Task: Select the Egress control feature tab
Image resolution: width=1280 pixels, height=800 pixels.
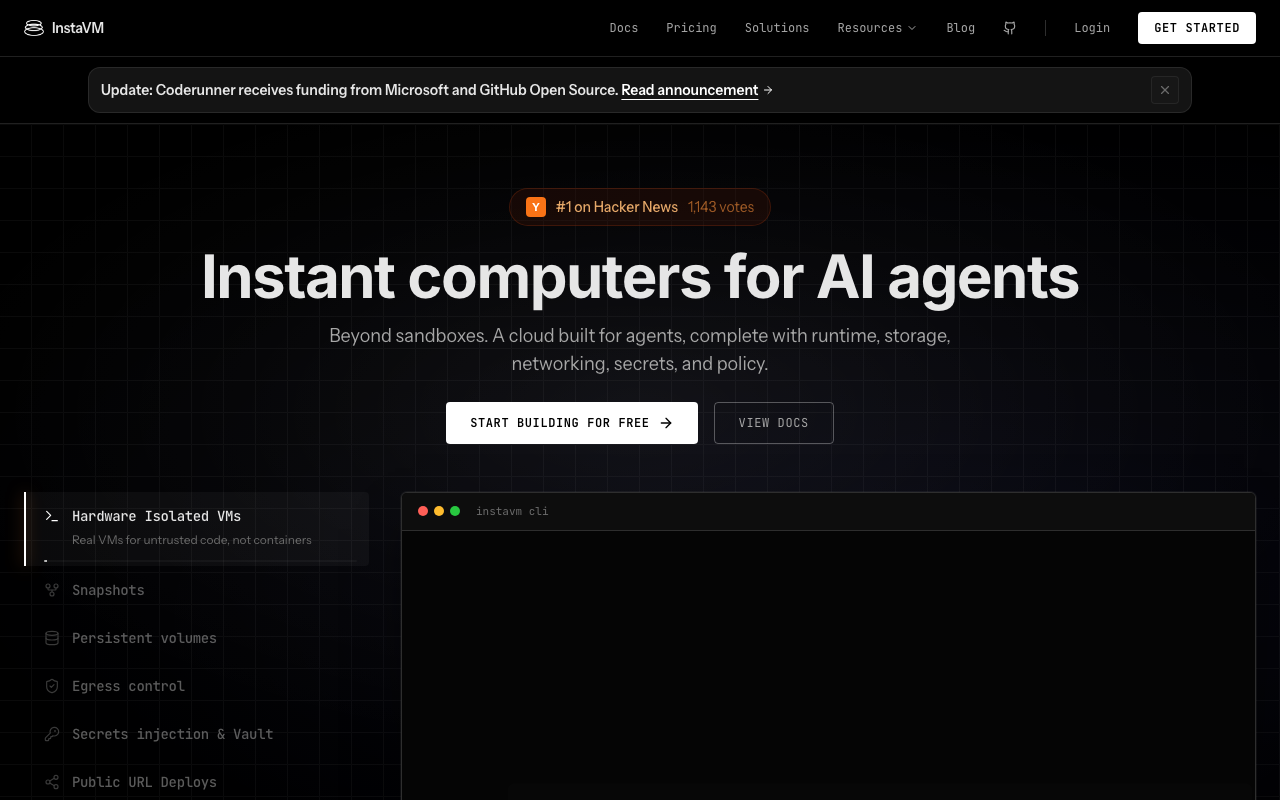Action: pyautogui.click(x=197, y=686)
